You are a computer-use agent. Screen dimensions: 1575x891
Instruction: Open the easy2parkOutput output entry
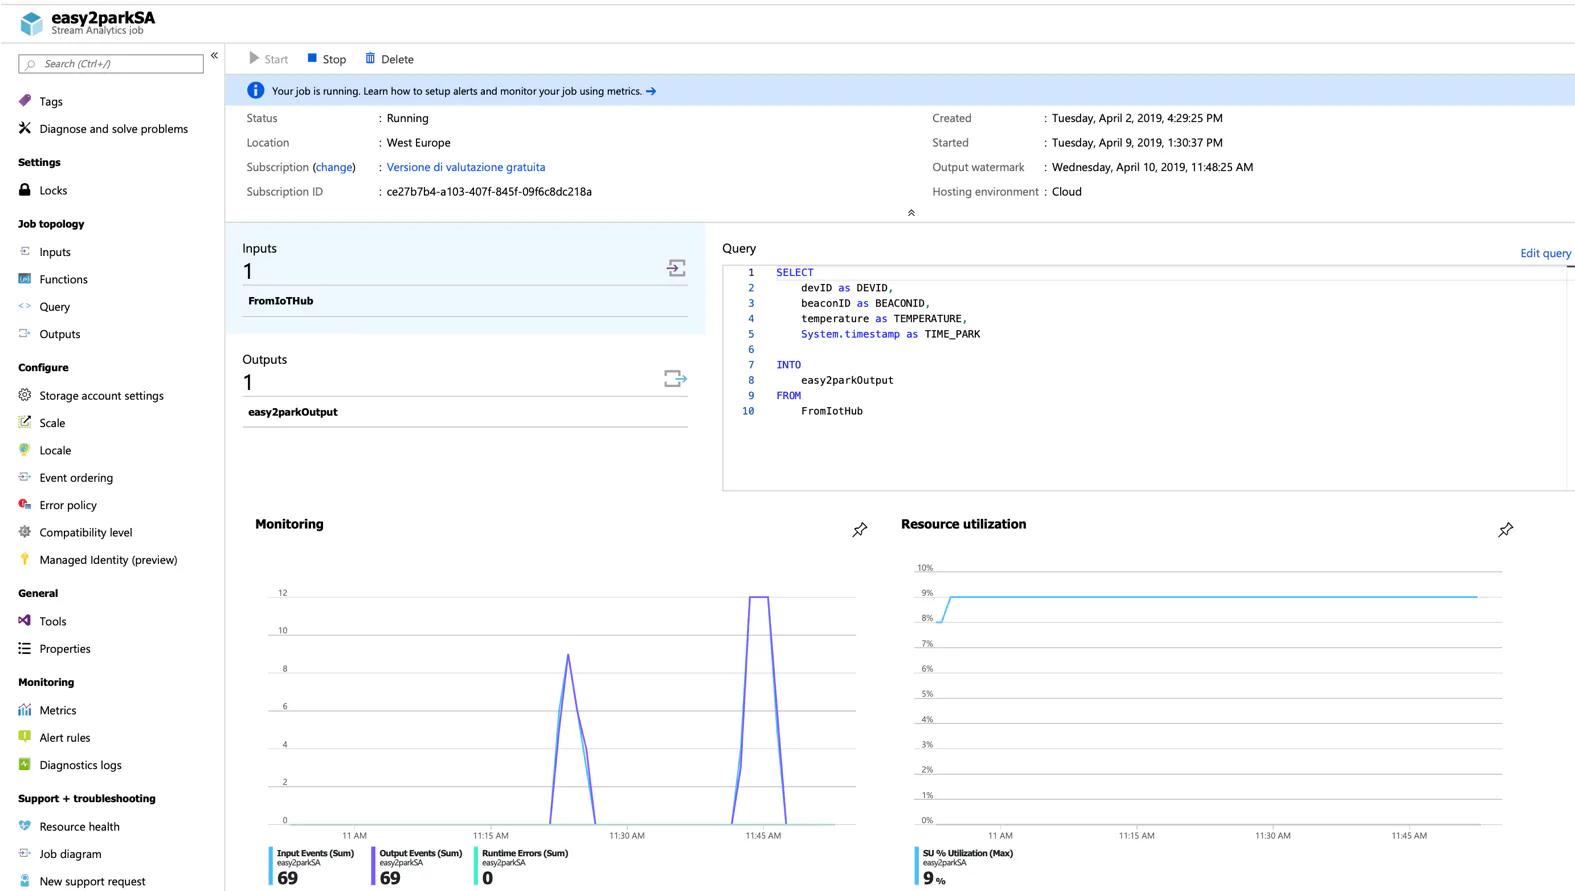click(x=293, y=412)
